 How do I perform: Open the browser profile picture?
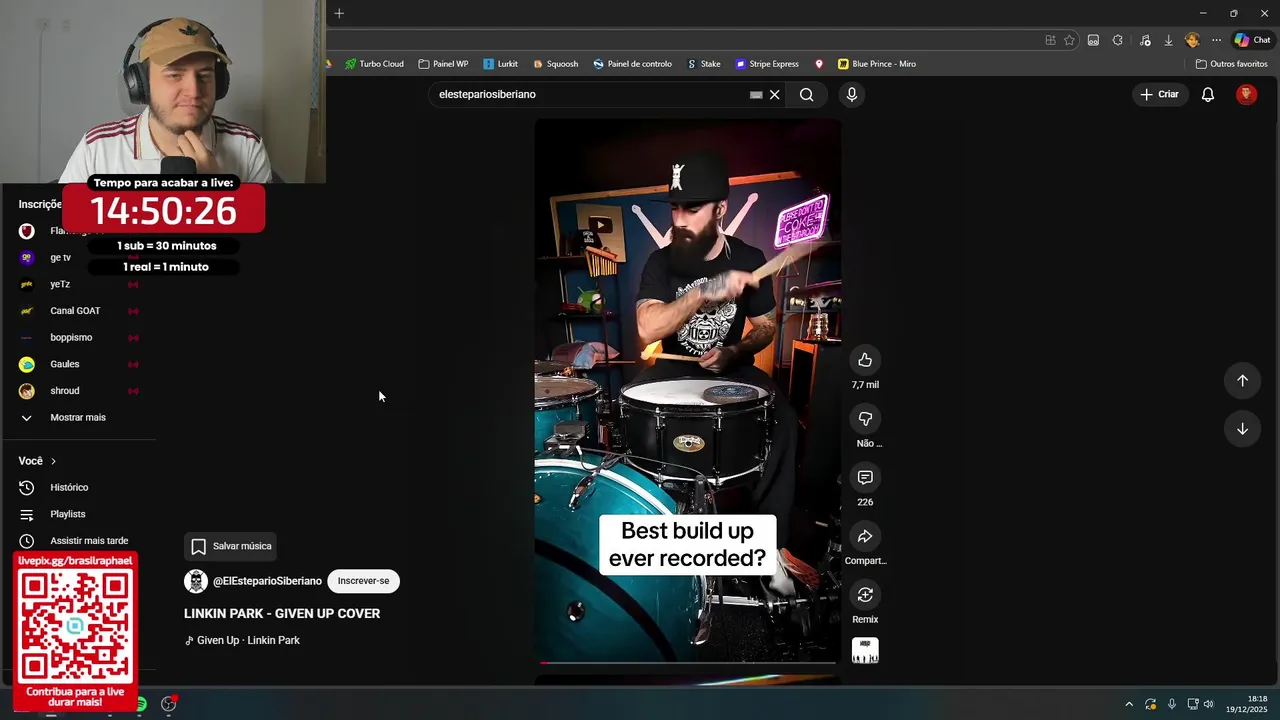(1191, 40)
